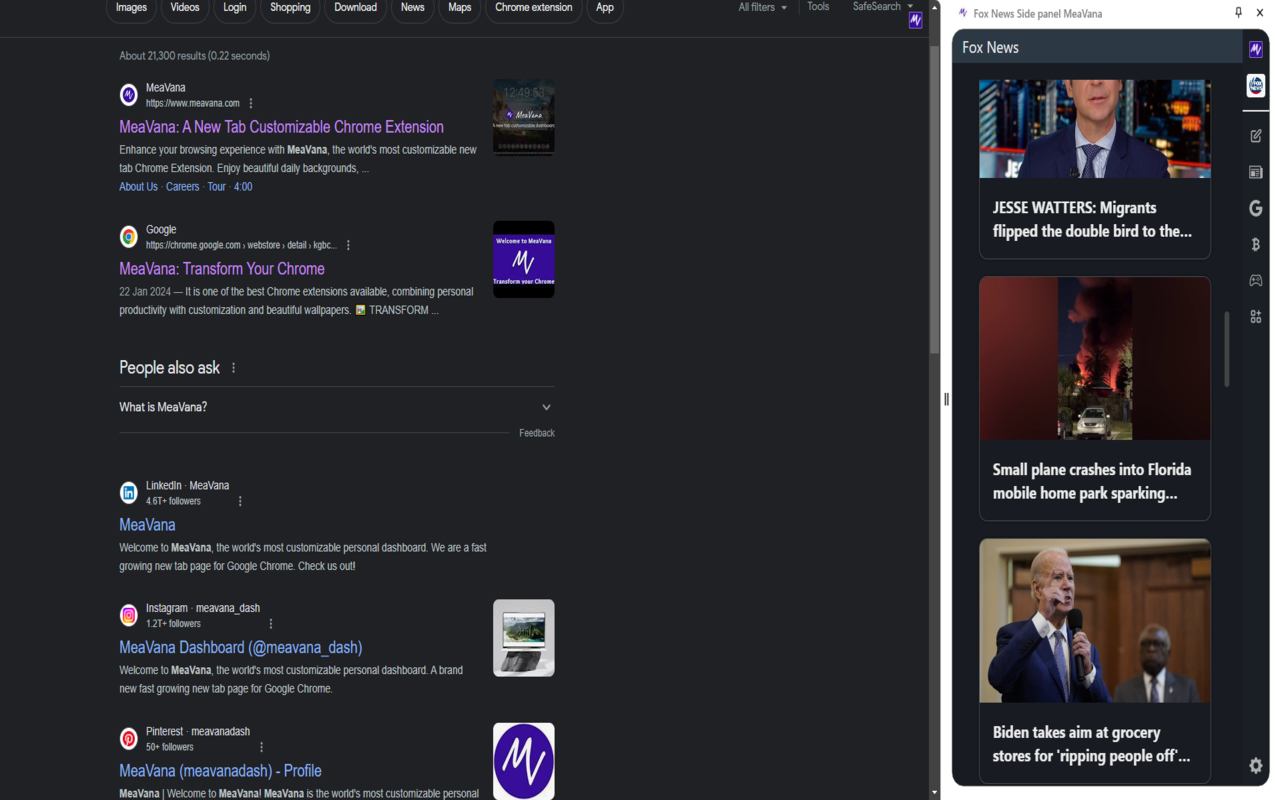The height and width of the screenshot is (800, 1280).
Task: Click the page scroll up arrow
Action: tap(935, 6)
